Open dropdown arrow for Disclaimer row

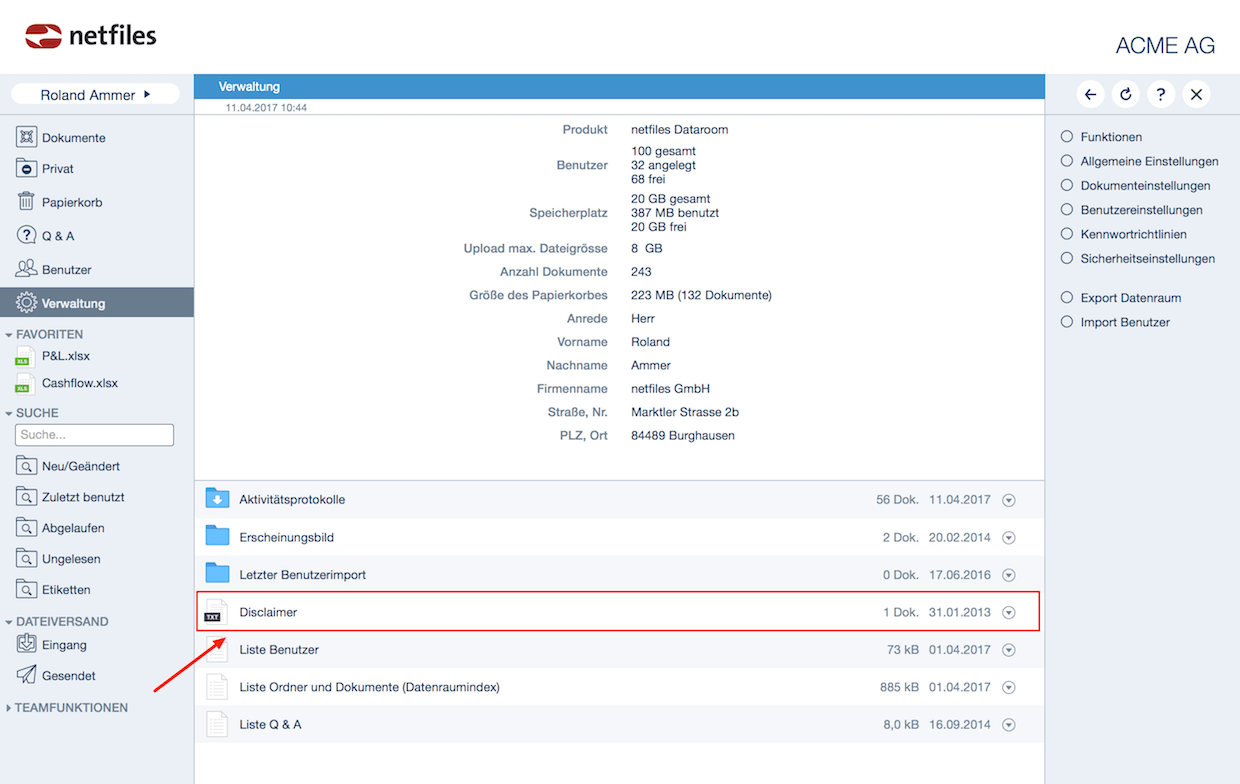pyautogui.click(x=1009, y=612)
